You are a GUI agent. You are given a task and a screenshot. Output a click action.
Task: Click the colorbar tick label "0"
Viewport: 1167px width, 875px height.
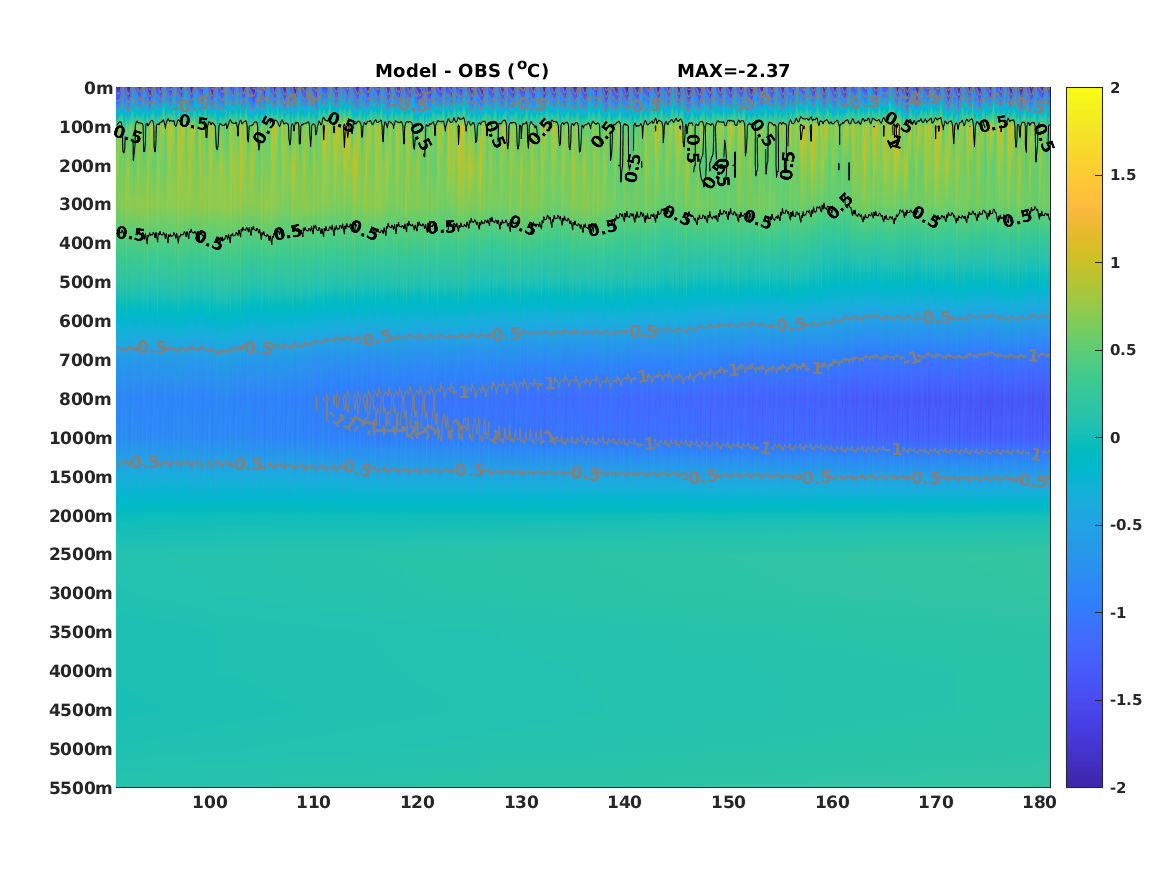pos(1115,438)
